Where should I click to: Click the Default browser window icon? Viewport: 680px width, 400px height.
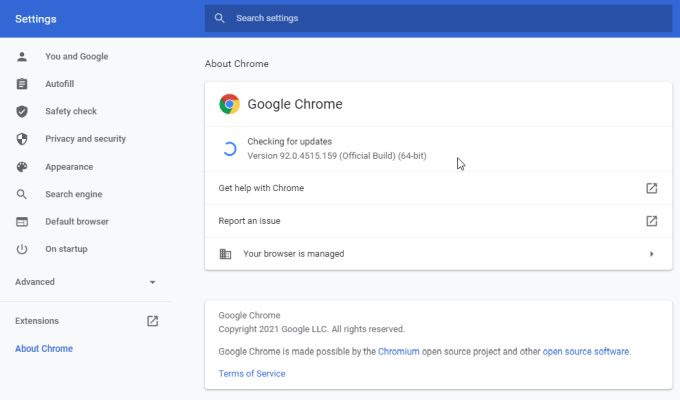(x=22, y=222)
